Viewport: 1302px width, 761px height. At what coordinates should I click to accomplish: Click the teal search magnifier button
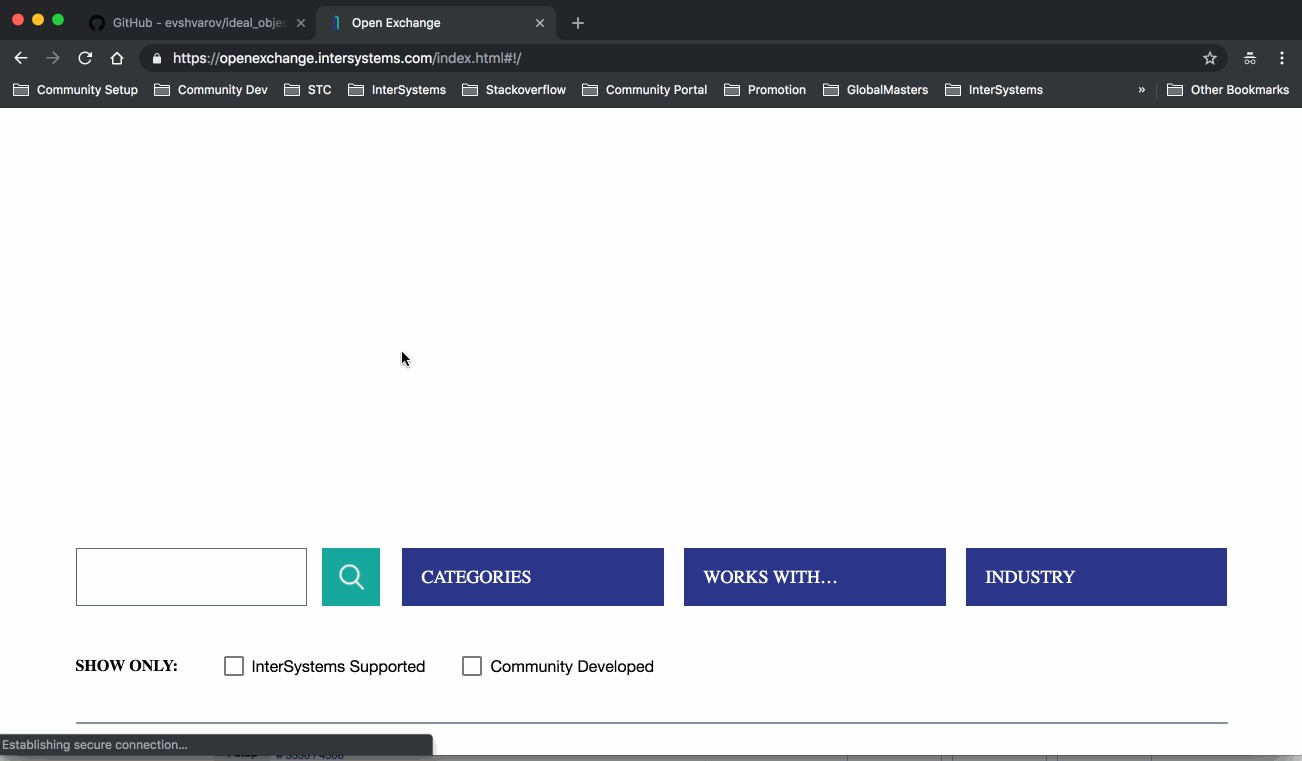point(350,577)
